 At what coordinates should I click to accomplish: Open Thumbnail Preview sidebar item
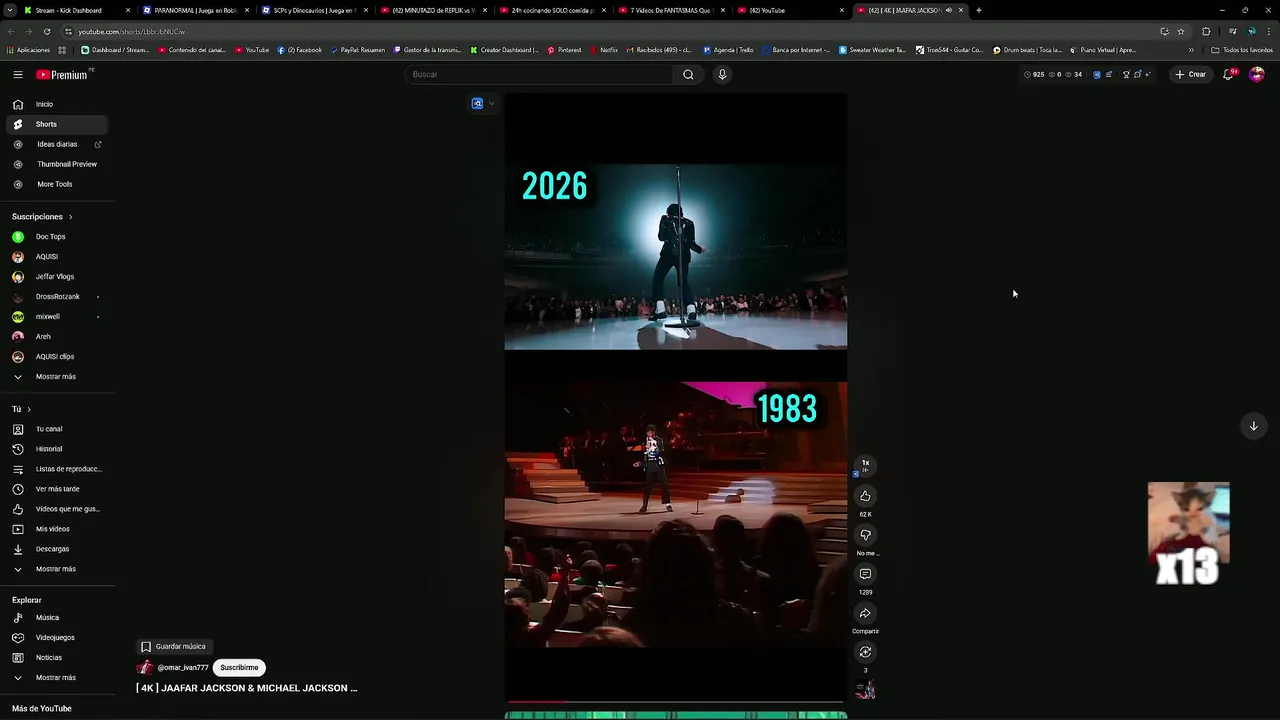point(58,164)
